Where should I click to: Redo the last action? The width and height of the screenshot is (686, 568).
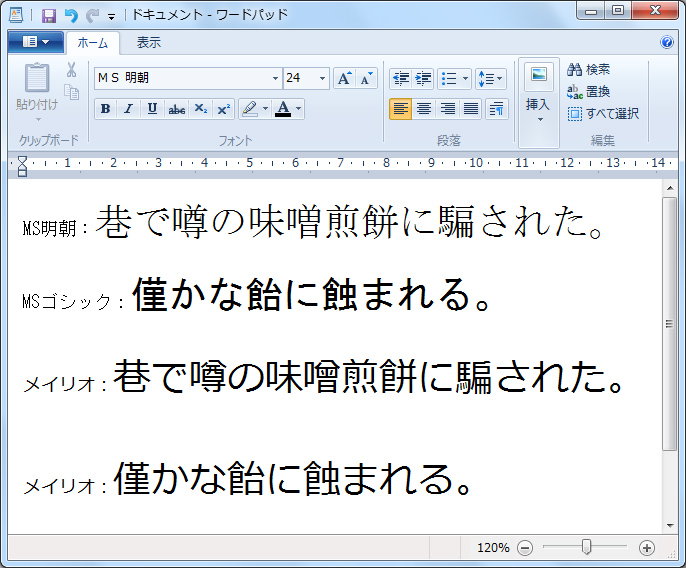(x=92, y=16)
